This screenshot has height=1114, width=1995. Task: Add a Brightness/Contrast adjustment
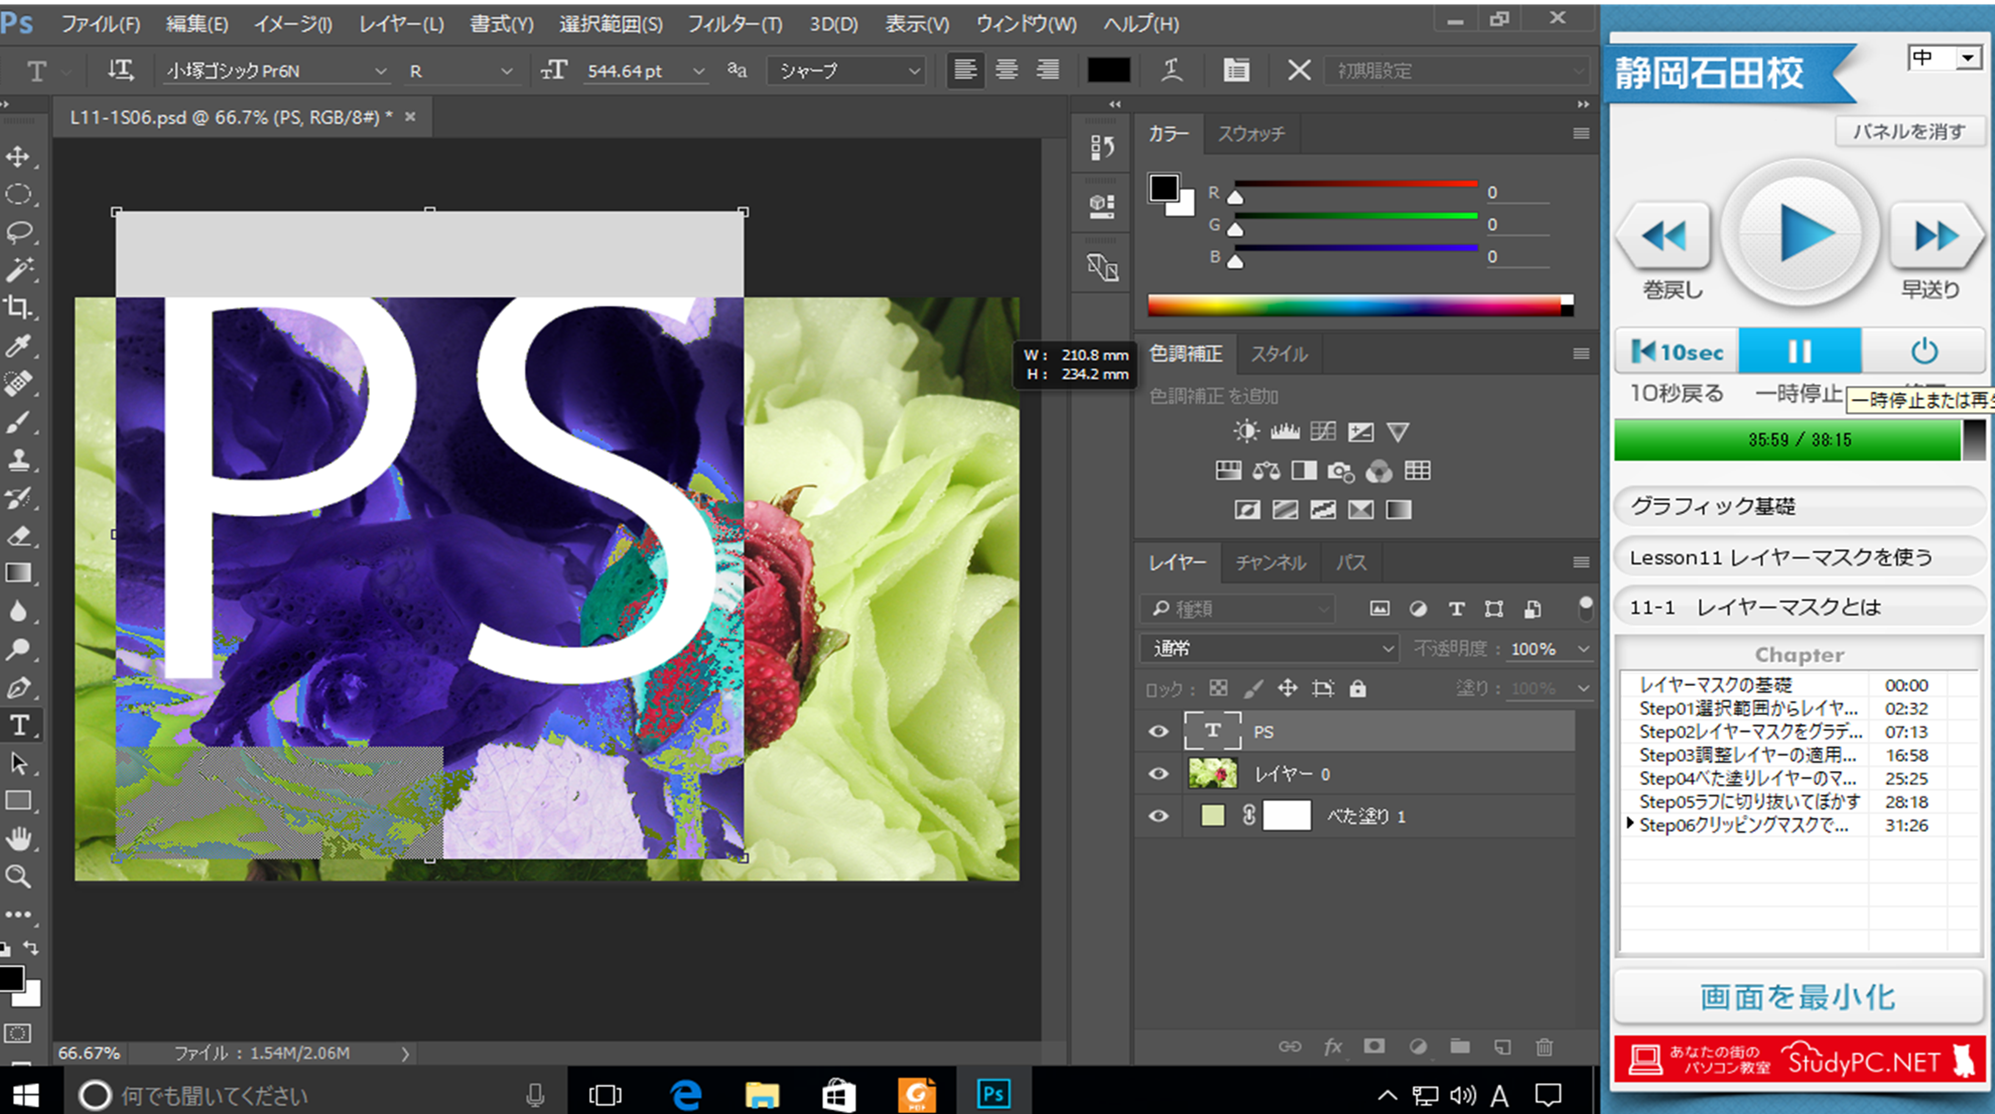(1246, 432)
